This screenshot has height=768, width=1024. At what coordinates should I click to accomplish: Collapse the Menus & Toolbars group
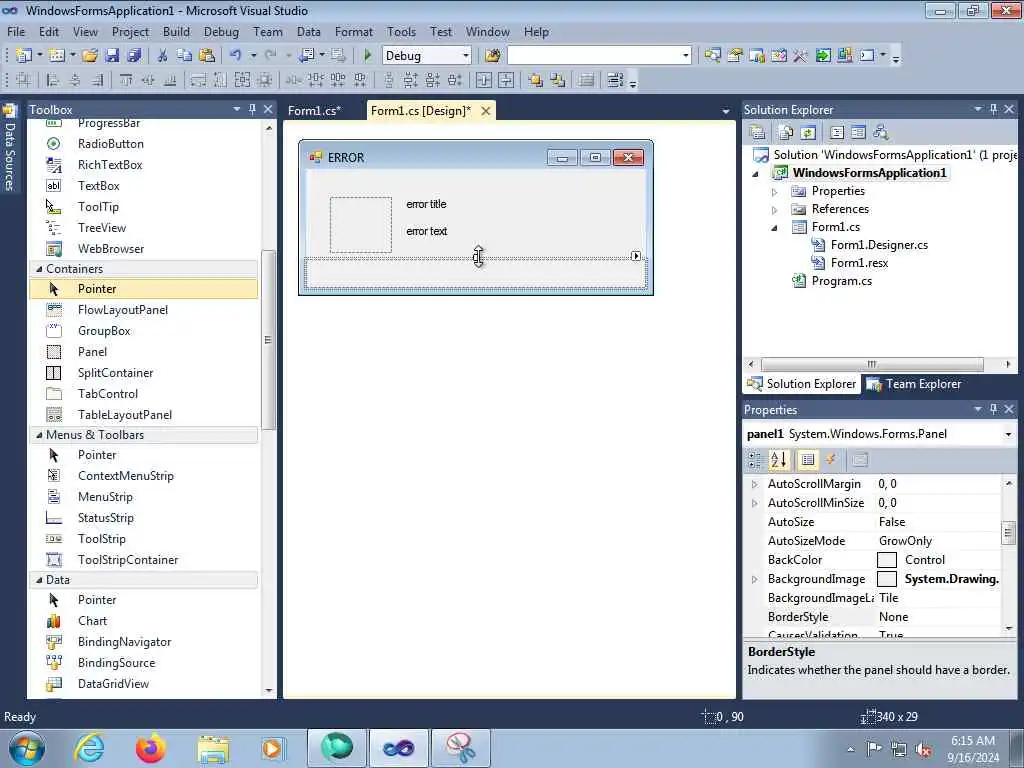pos(39,434)
